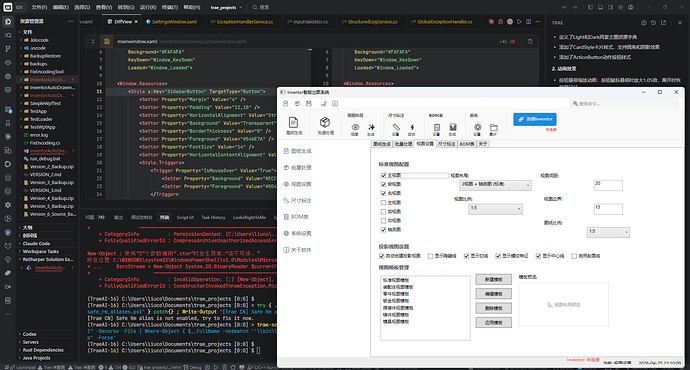690x370 pixels.
Task: Select the 尺寸标注 tab in Inventor window
Action: [446, 144]
